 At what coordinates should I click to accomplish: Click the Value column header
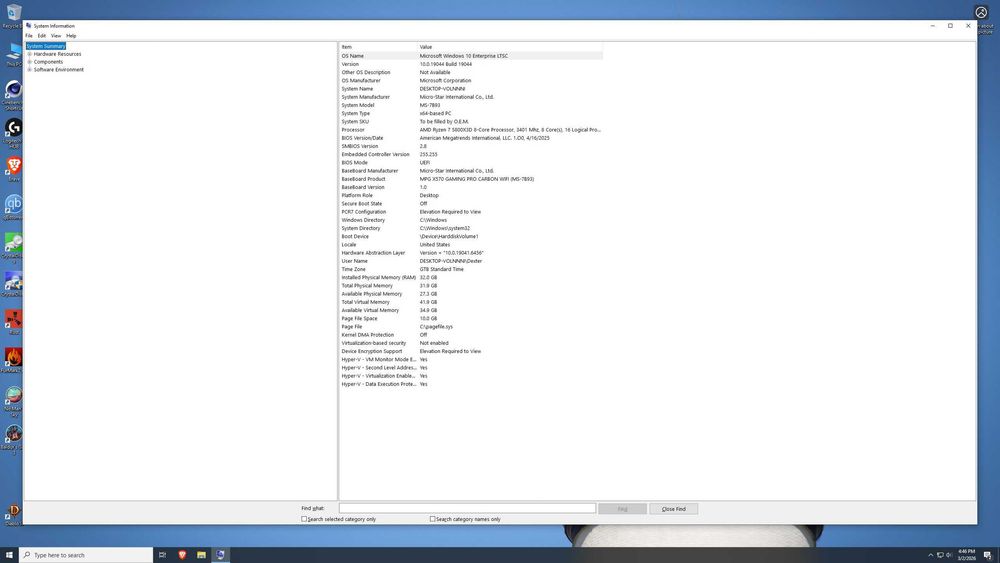tap(510, 47)
